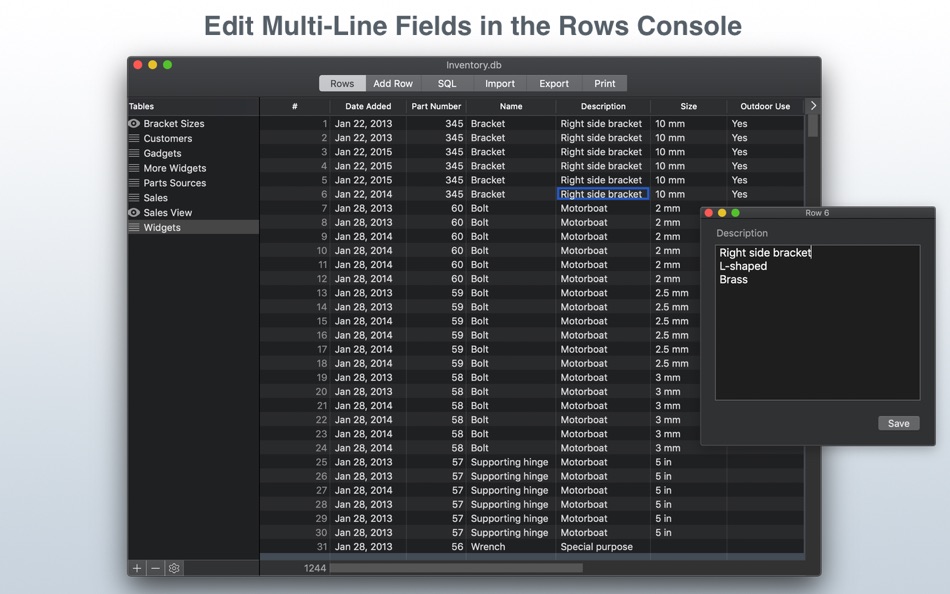The width and height of the screenshot is (950, 594).
Task: Show more columns with the right chevron
Action: [813, 105]
